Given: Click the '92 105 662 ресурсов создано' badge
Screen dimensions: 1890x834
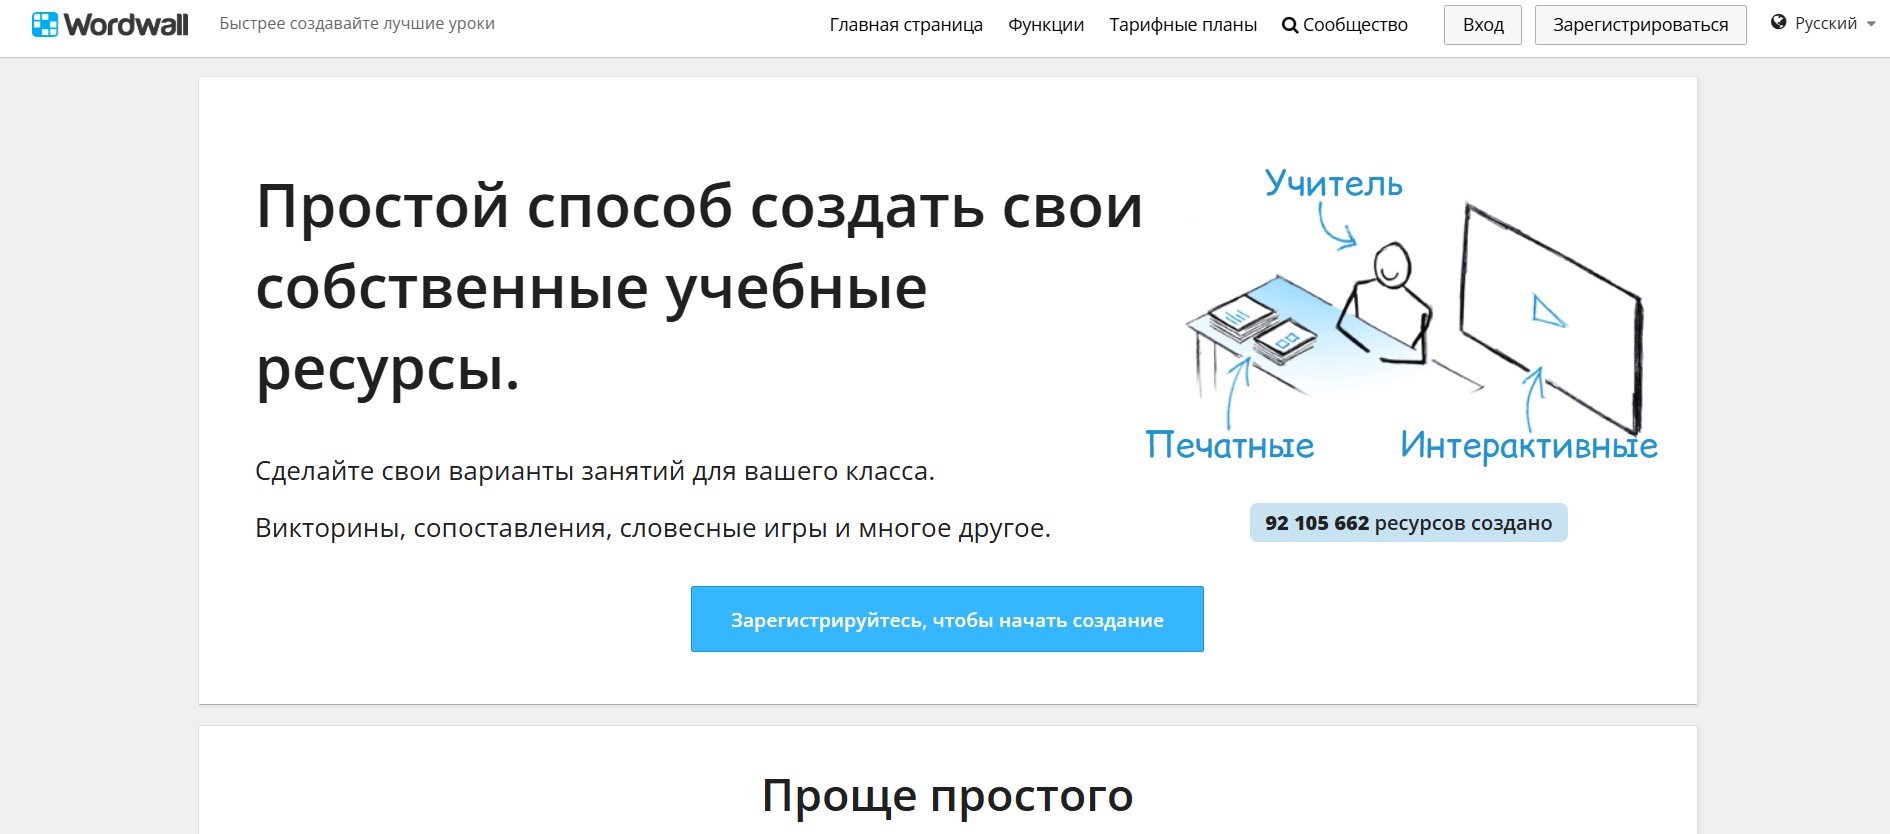Looking at the screenshot, I should click(x=1408, y=523).
